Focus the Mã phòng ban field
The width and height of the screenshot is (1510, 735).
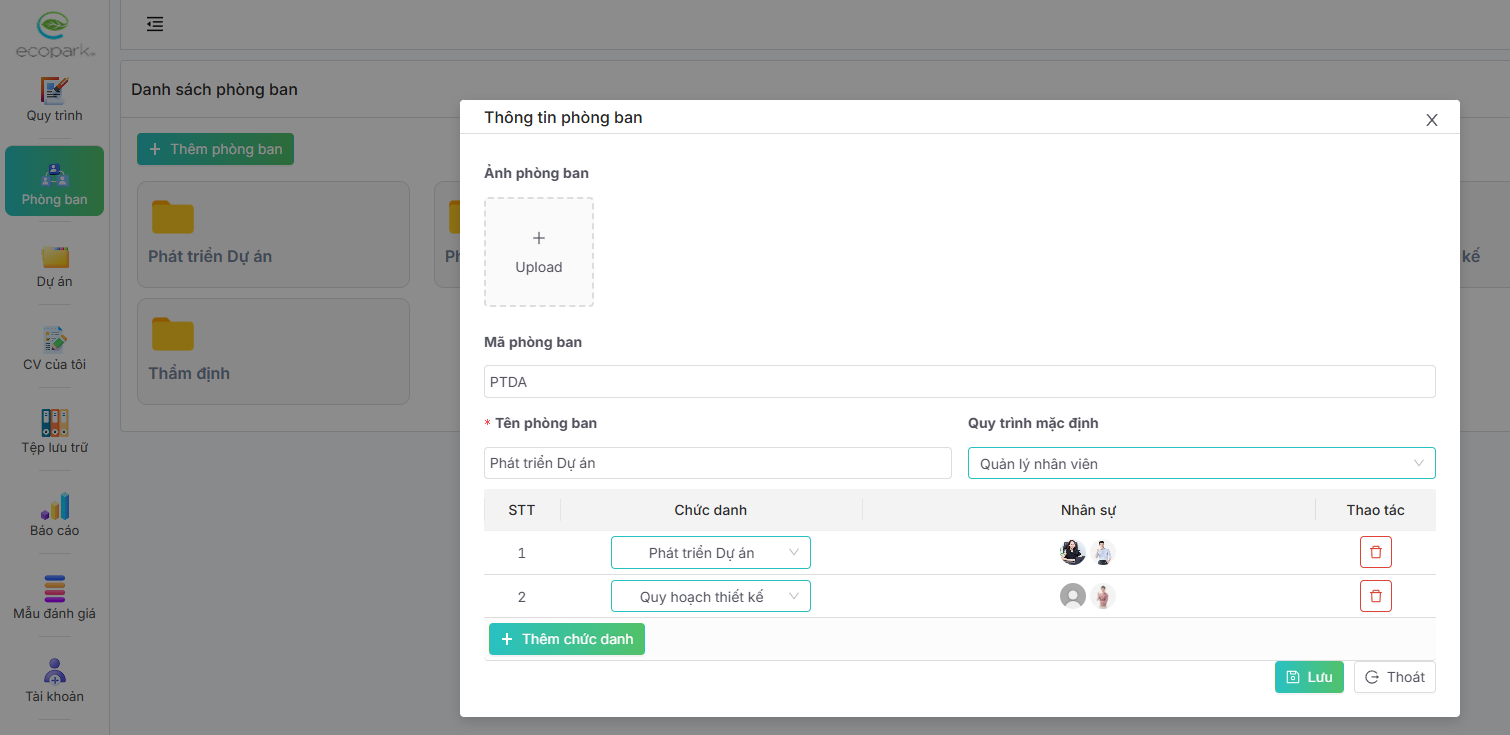[x=959, y=382]
